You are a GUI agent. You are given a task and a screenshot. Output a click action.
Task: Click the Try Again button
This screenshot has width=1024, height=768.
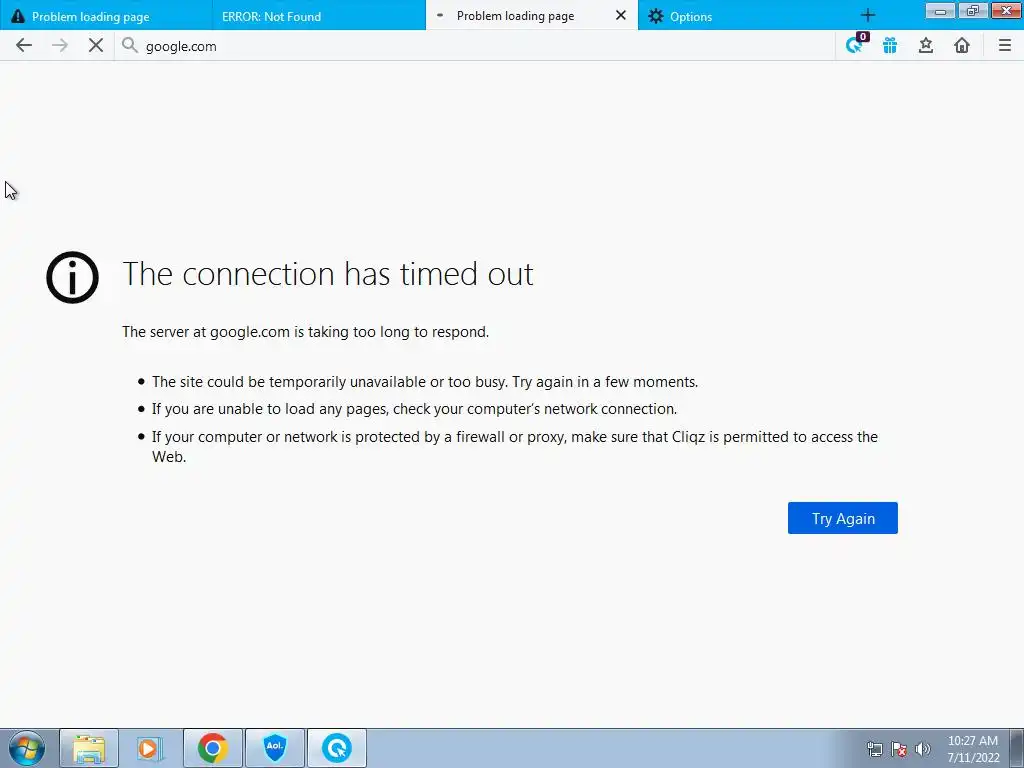click(x=842, y=518)
